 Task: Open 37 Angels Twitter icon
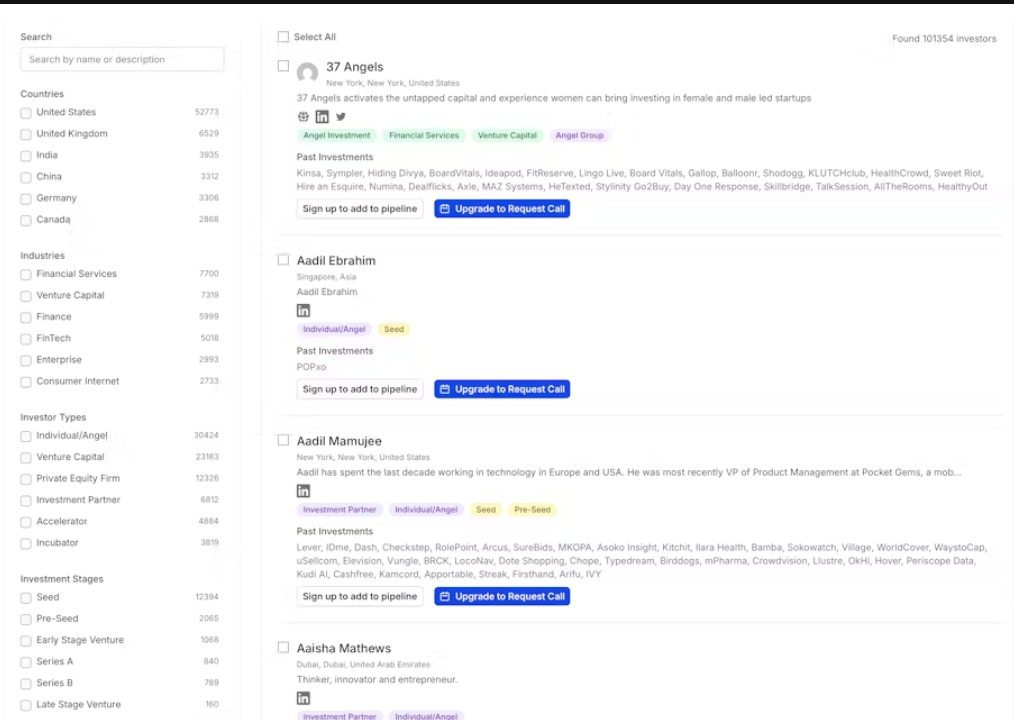tap(341, 116)
